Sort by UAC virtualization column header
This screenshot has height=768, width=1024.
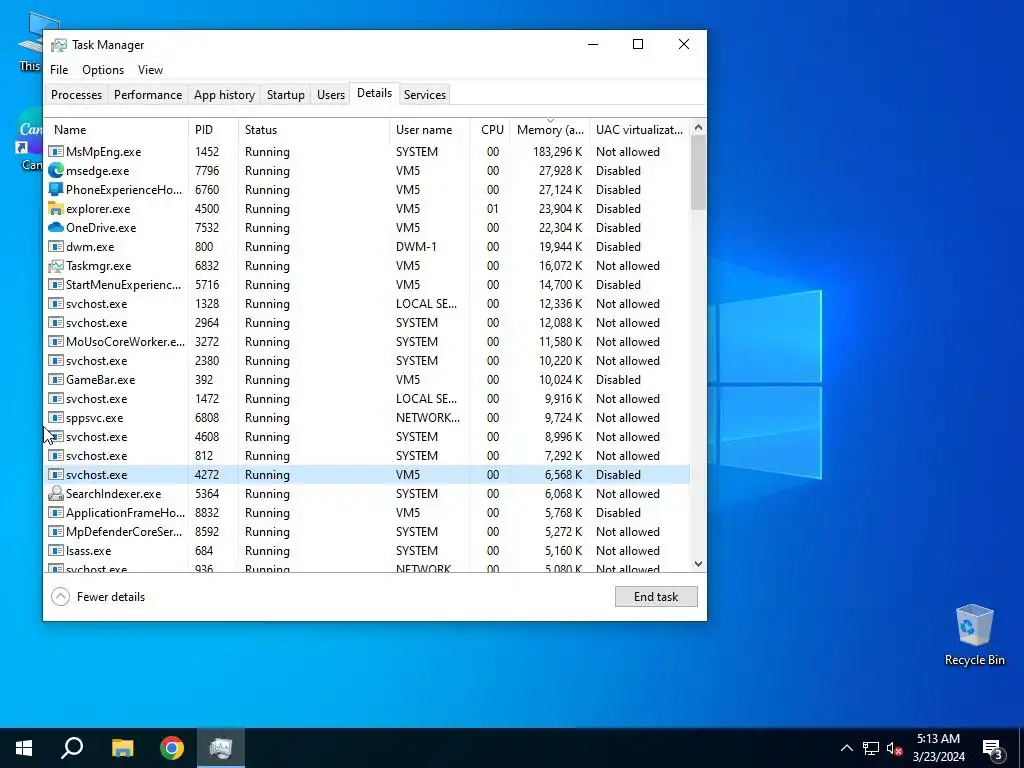(x=639, y=129)
